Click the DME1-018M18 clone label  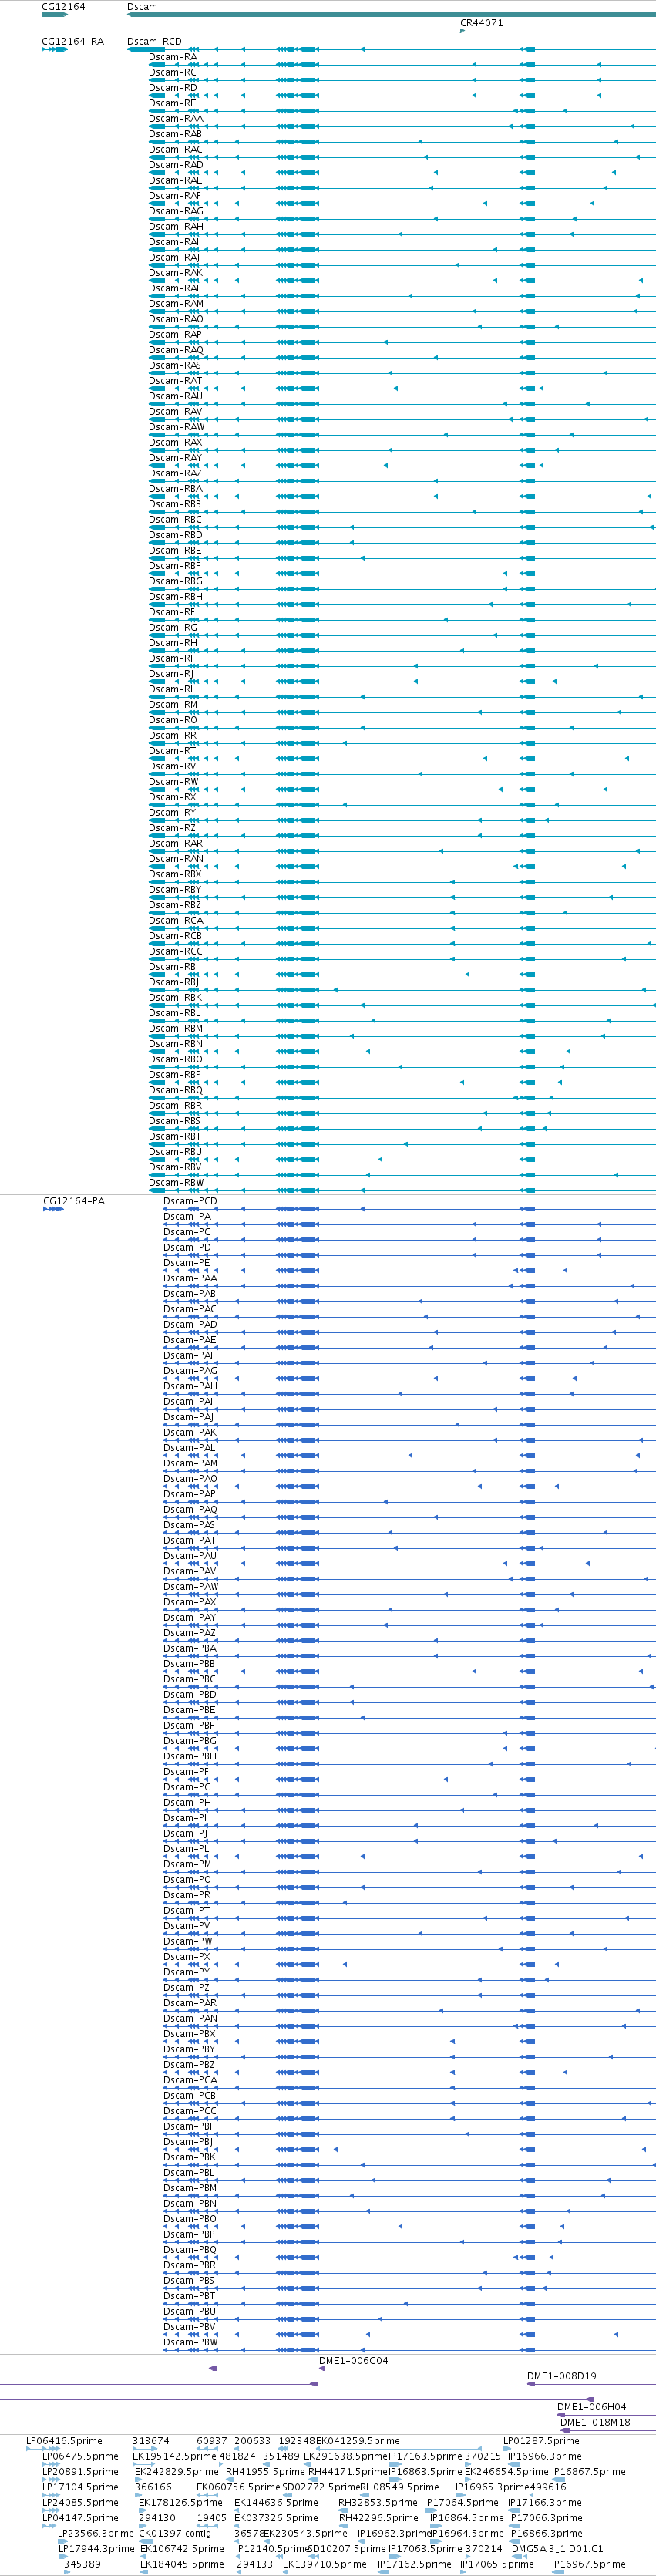pyautogui.click(x=595, y=2422)
